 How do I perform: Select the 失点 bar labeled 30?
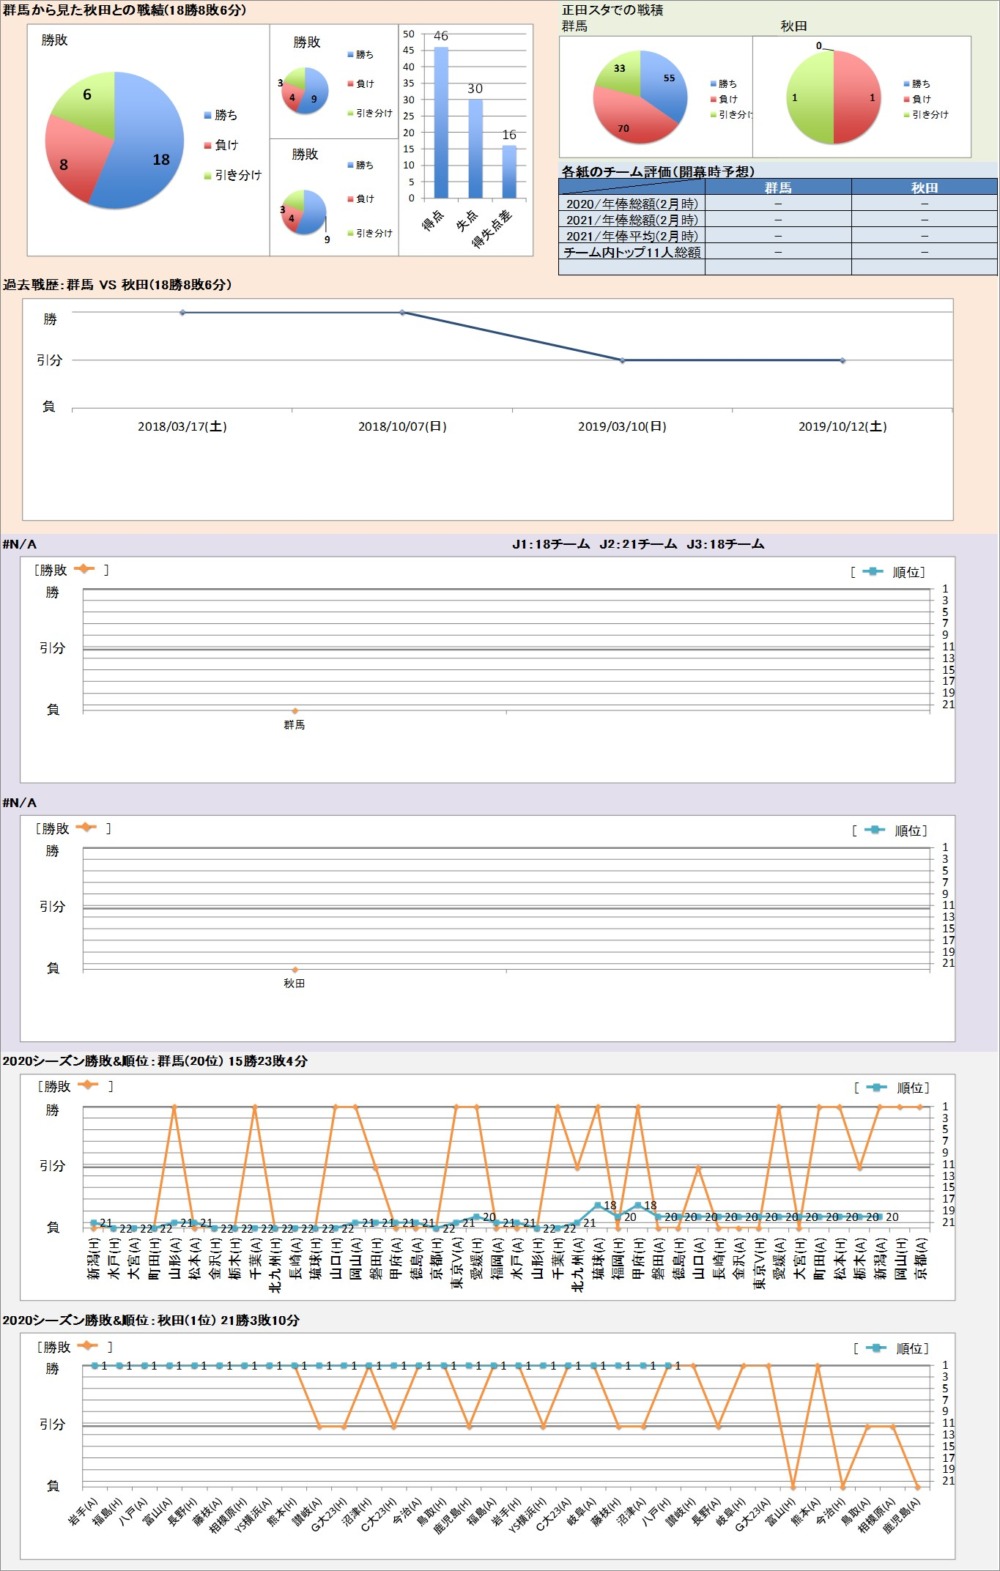475,148
